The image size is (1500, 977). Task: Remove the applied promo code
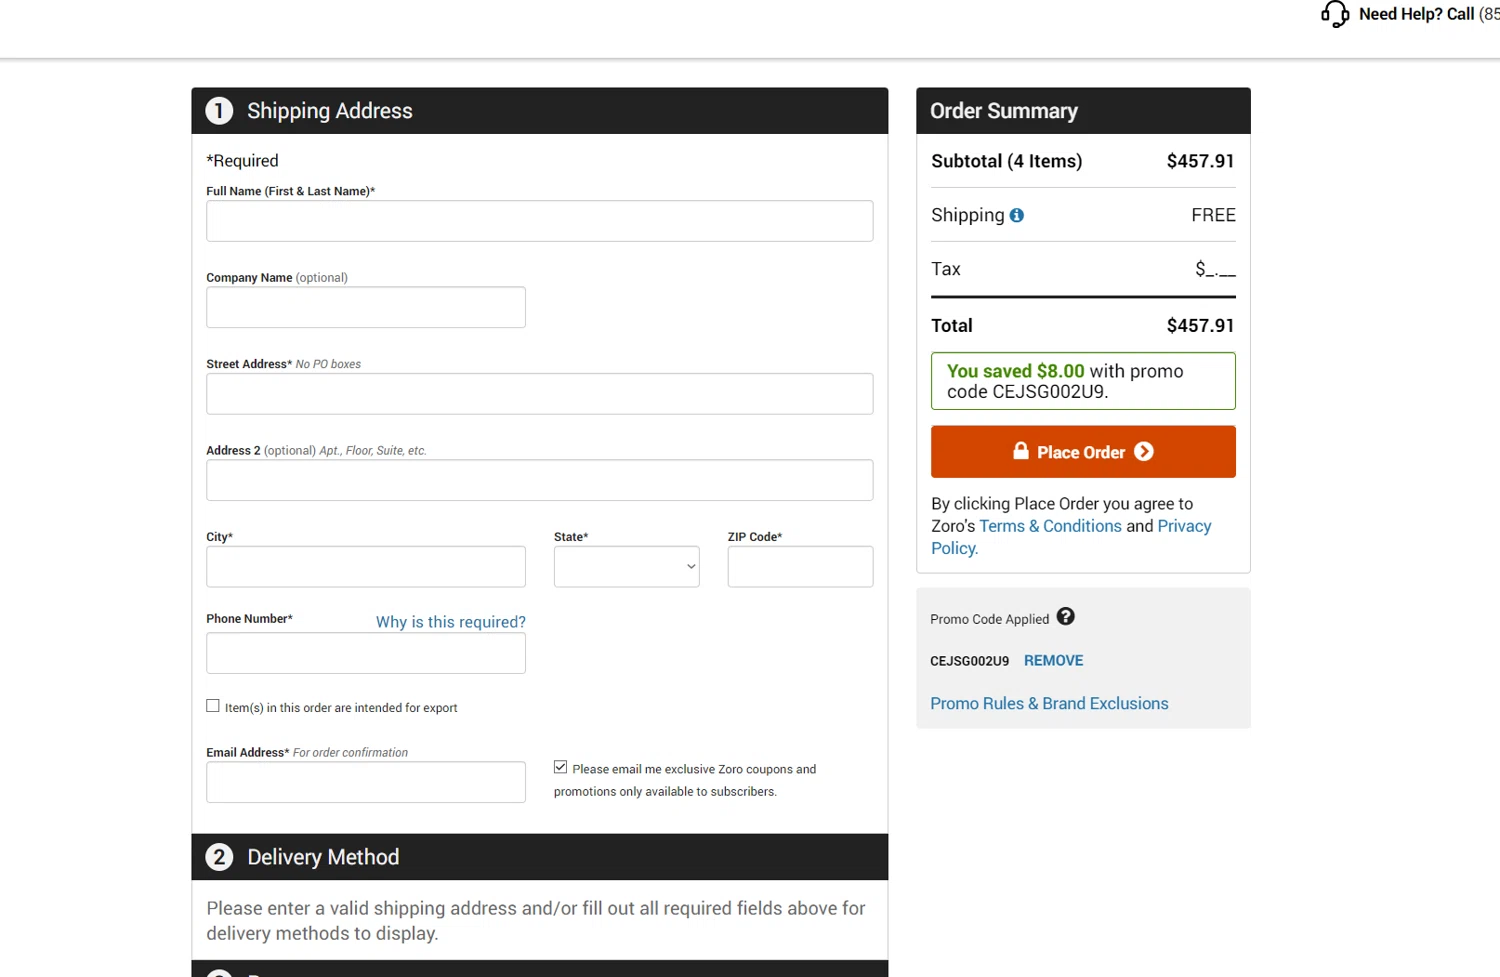[x=1053, y=661]
